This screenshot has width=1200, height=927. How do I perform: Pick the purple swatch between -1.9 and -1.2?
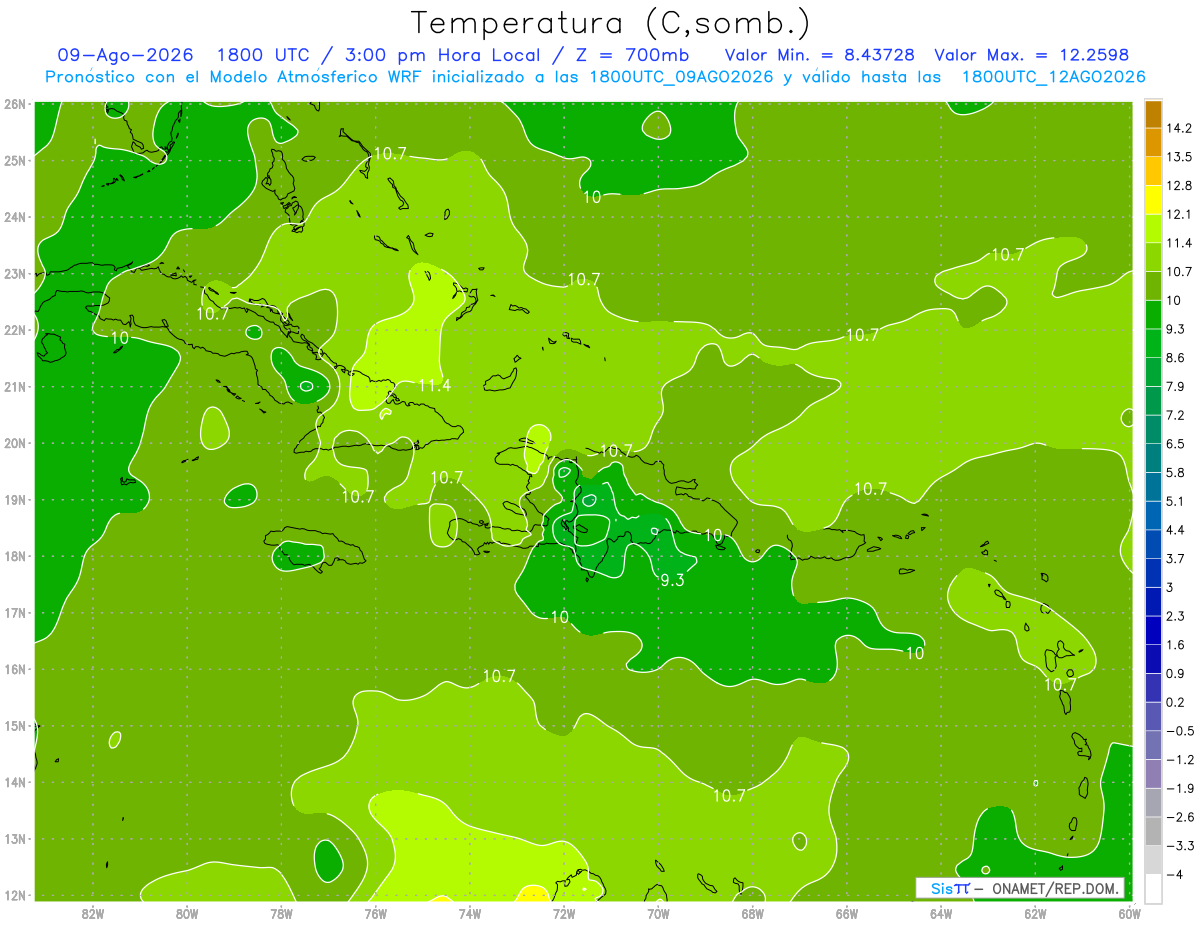(x=1153, y=773)
